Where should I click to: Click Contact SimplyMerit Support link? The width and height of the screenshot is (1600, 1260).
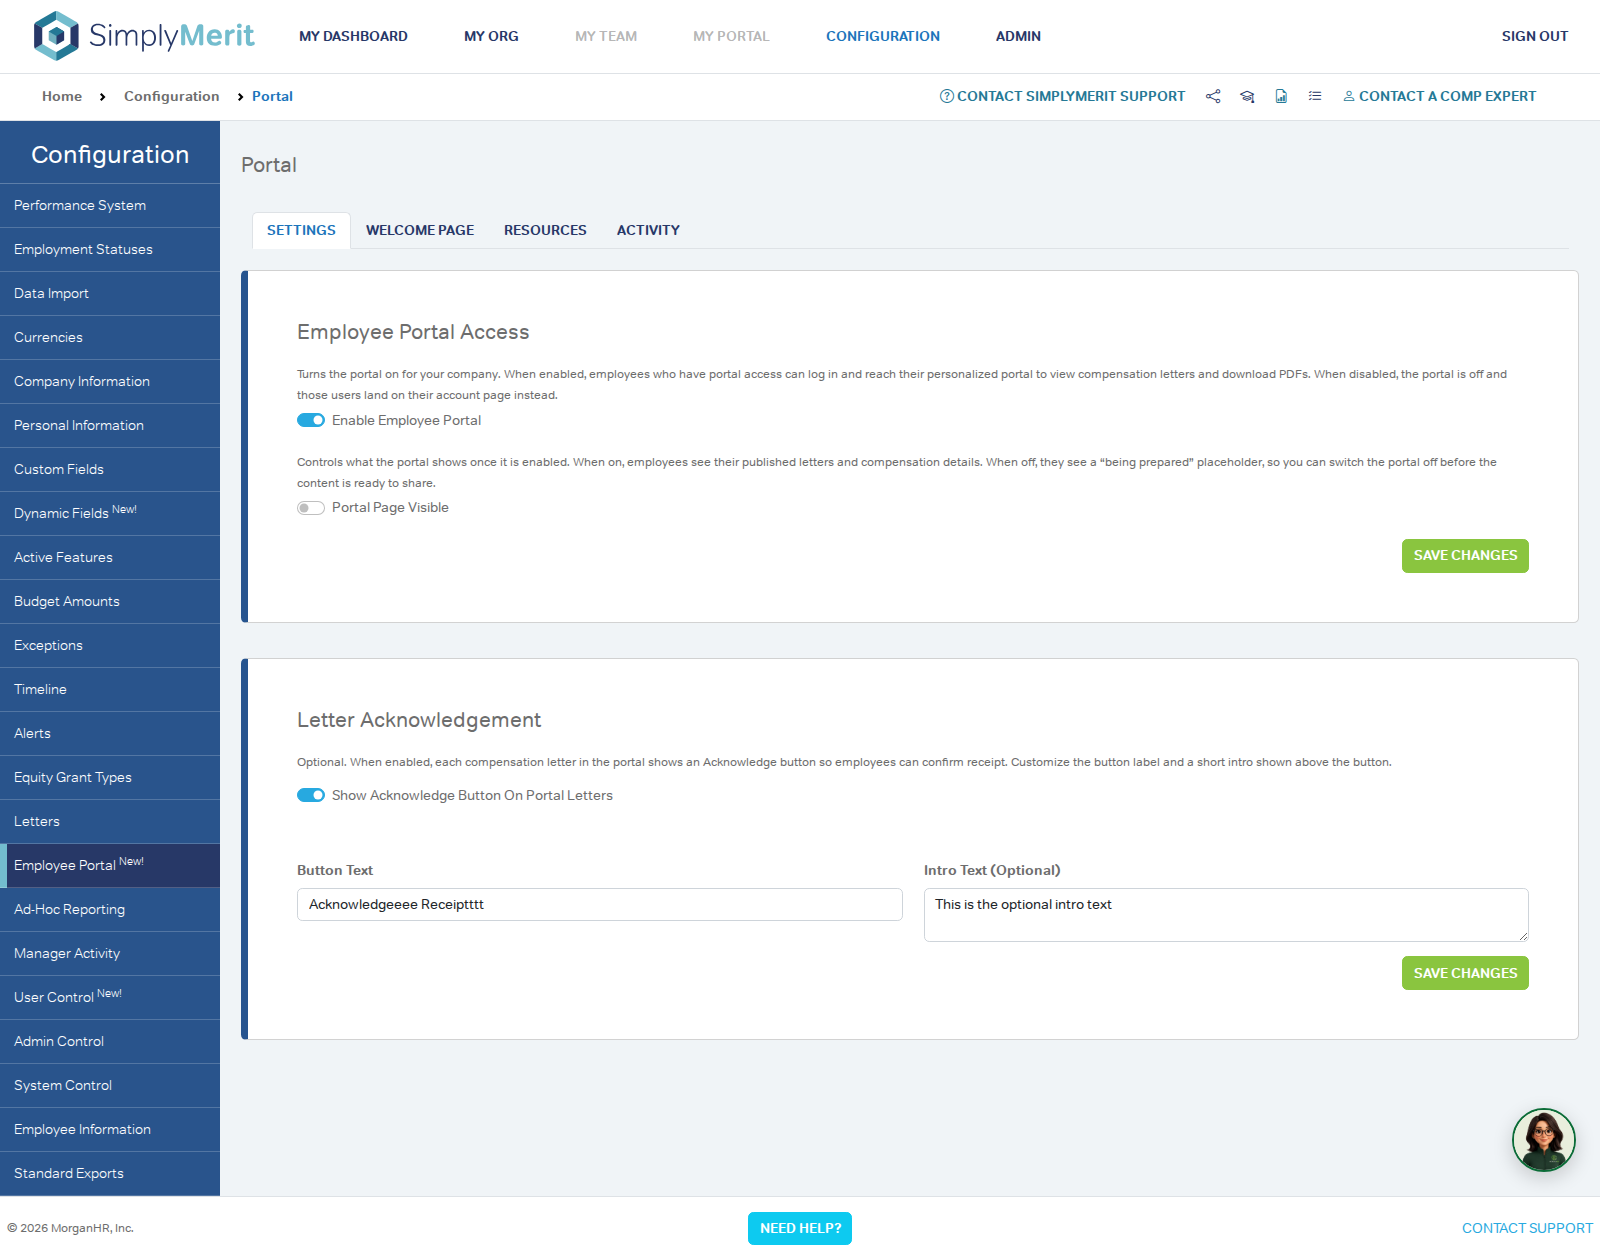[1062, 96]
